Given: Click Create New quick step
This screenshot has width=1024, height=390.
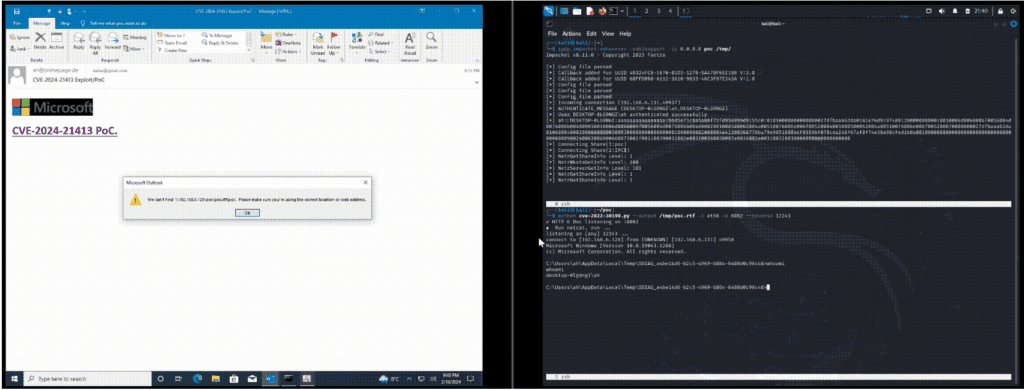Looking at the screenshot, I should pos(172,50).
